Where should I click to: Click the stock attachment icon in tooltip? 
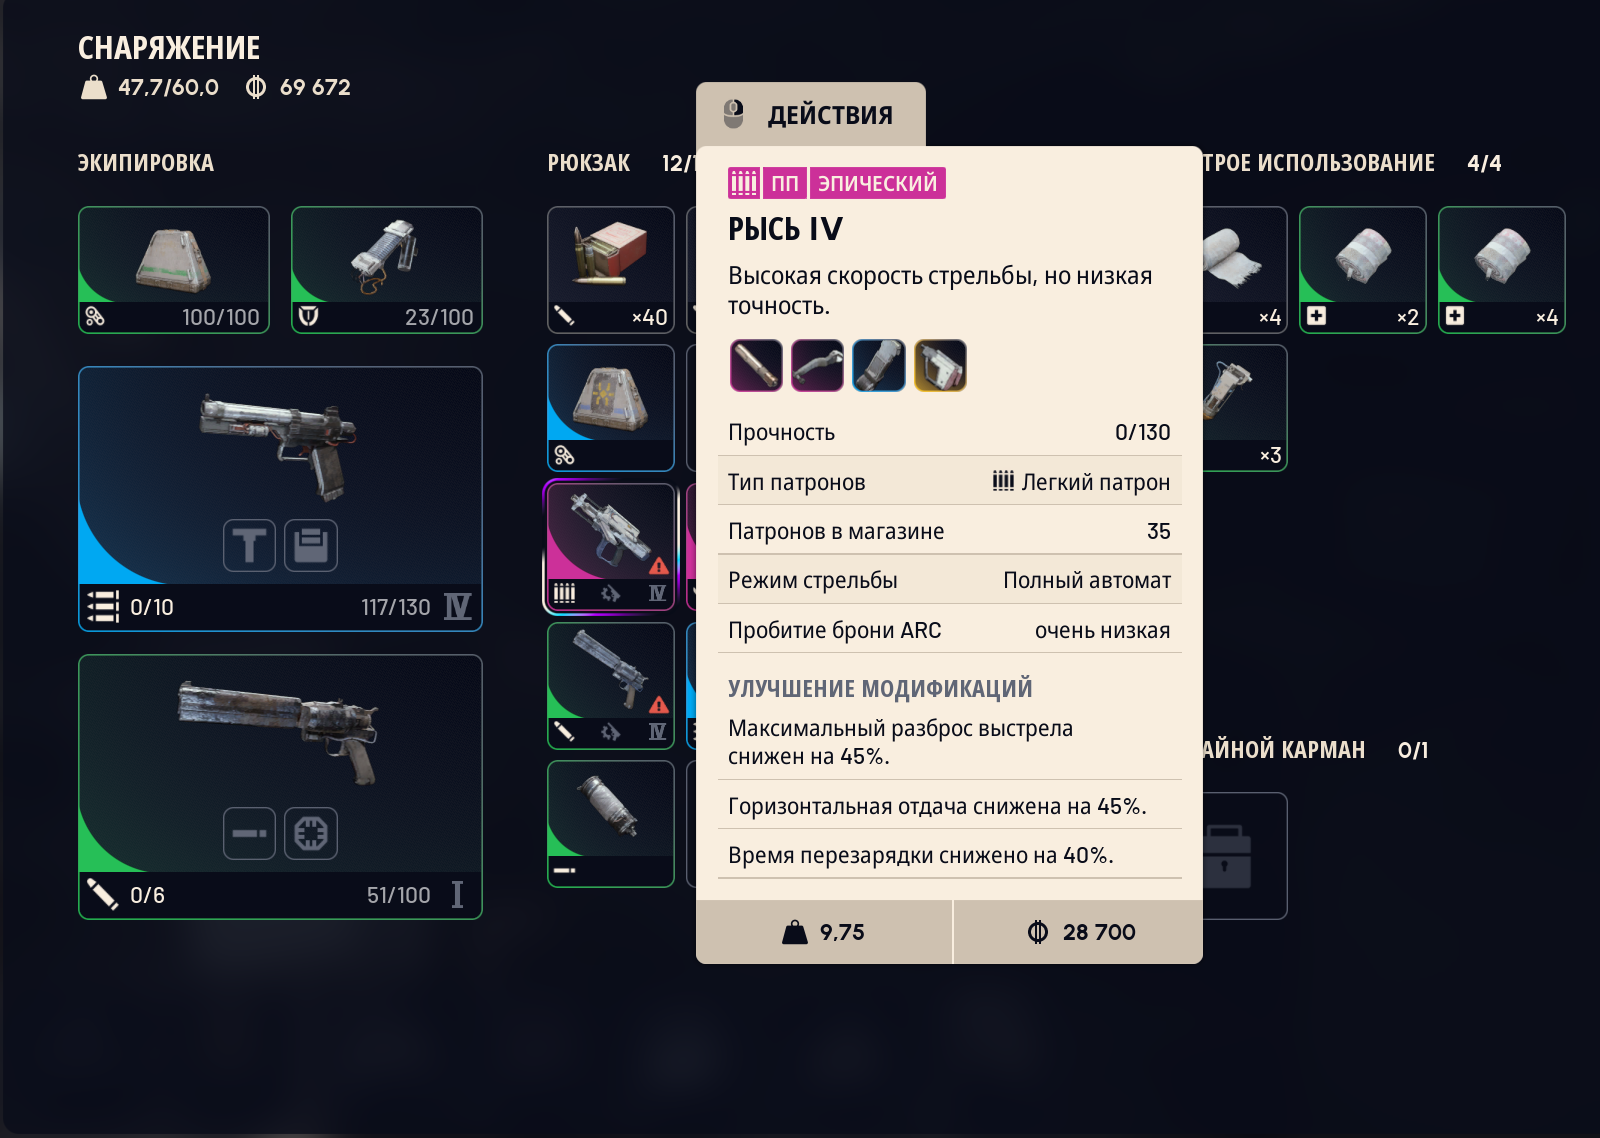817,365
